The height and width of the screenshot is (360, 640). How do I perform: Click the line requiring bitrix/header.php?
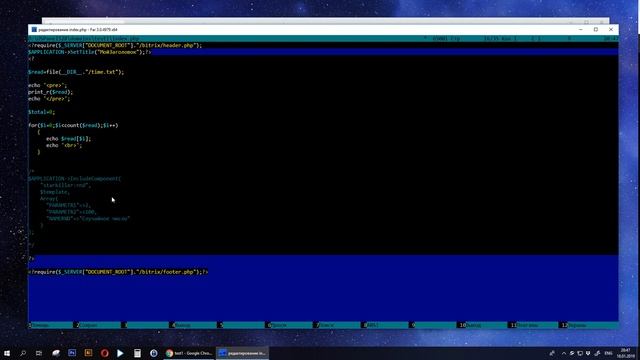[x=115, y=45]
